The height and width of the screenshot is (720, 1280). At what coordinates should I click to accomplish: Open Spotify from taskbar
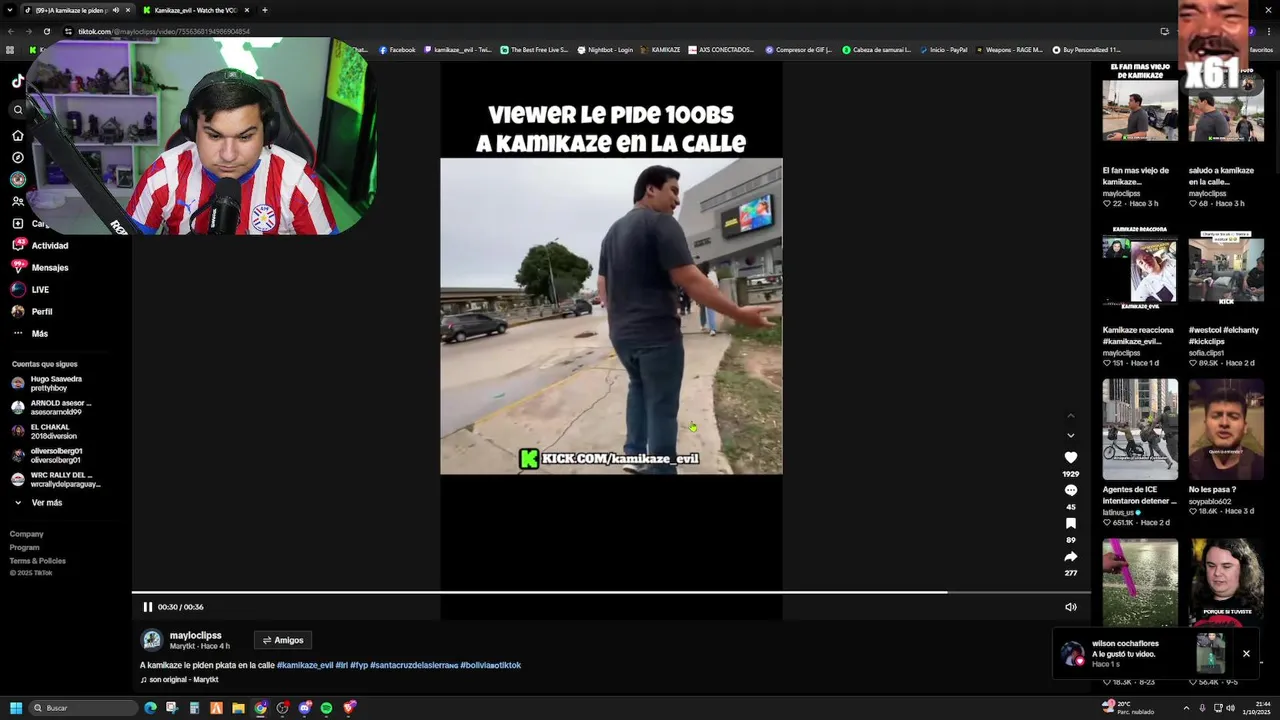(x=326, y=708)
